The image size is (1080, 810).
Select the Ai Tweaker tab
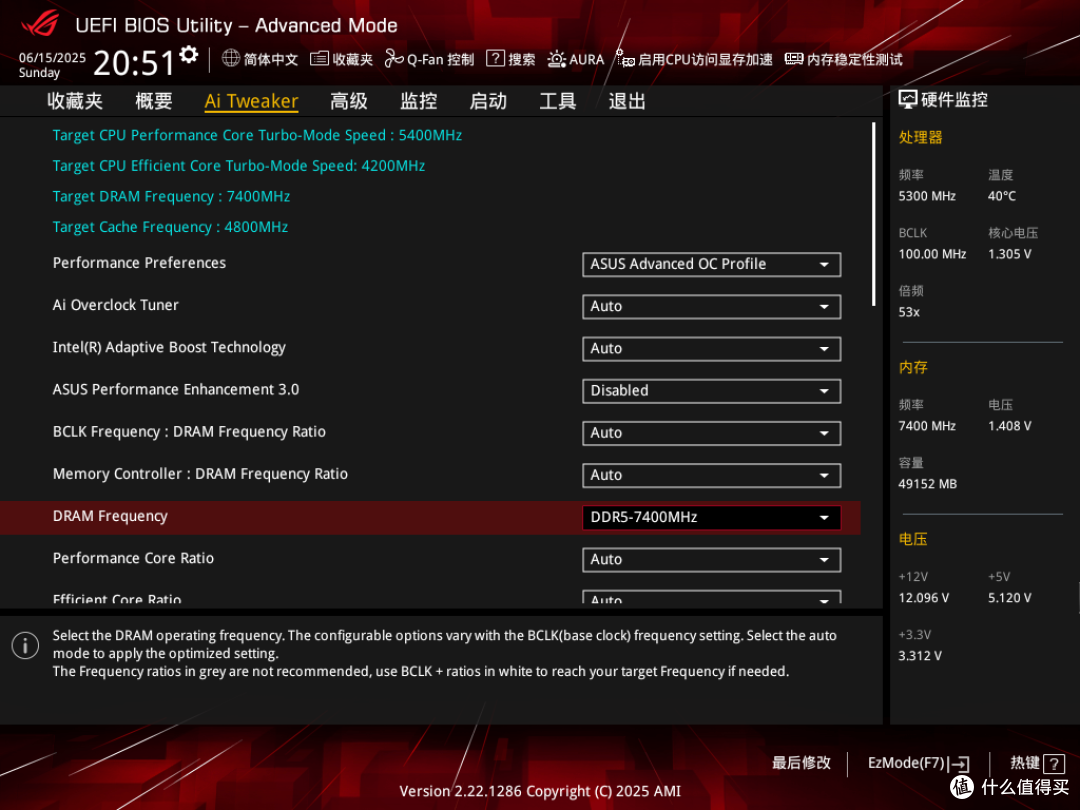click(x=251, y=101)
